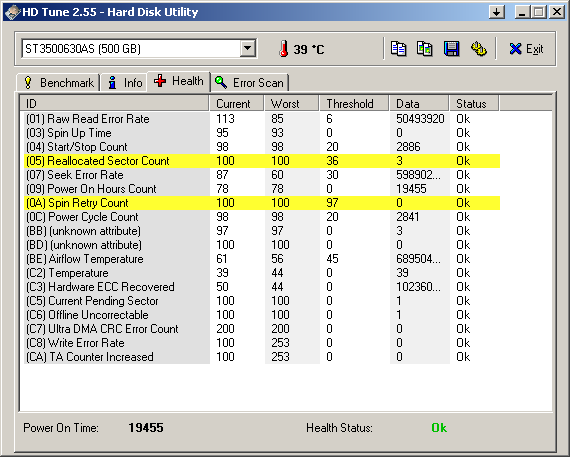Click the HD Tune title bar app icon

pos(12,12)
